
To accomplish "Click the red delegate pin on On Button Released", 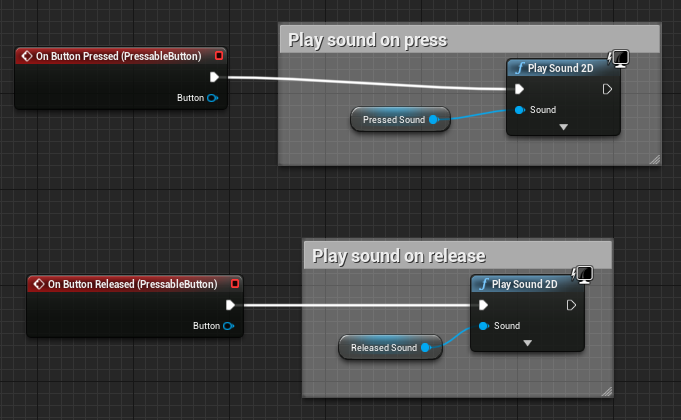I will point(235,284).
